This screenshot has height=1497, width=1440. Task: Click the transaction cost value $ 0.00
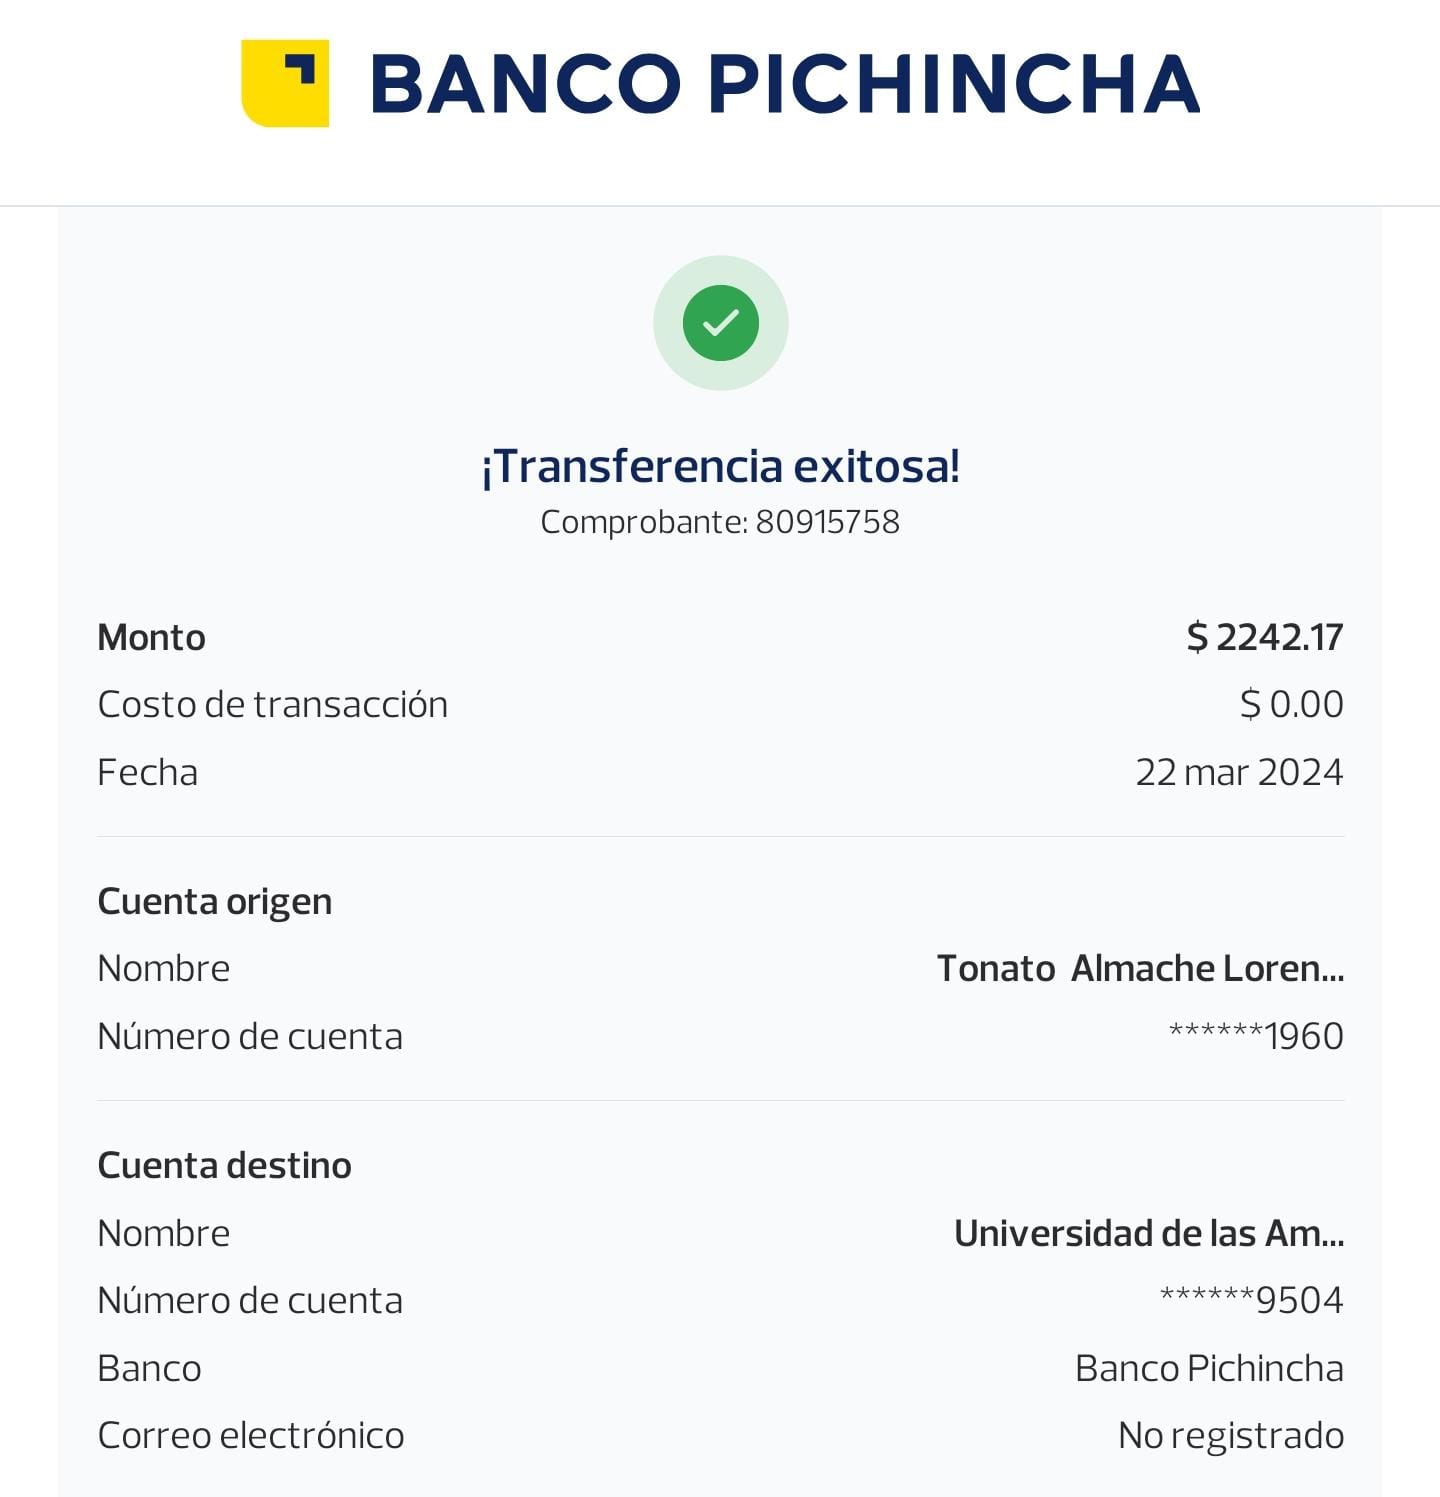coord(1291,704)
